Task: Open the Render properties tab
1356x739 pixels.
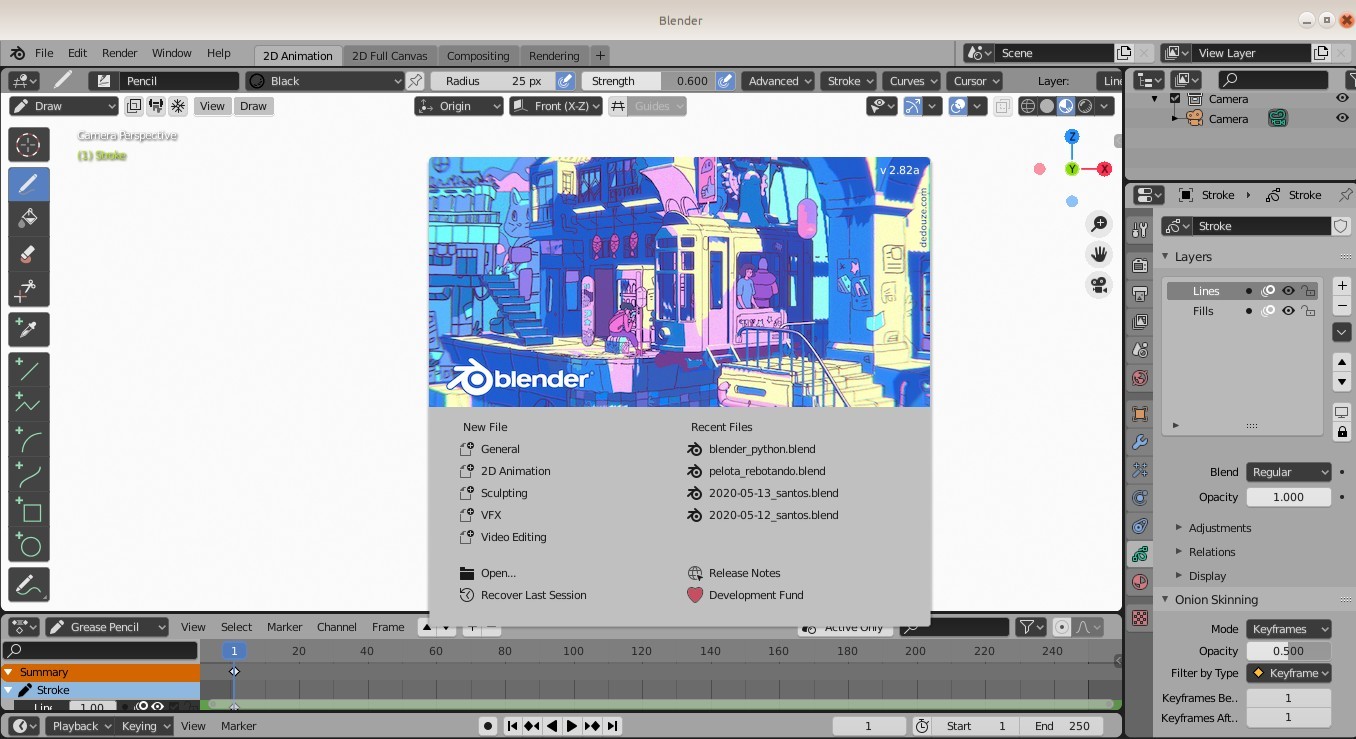Action: click(x=1140, y=266)
